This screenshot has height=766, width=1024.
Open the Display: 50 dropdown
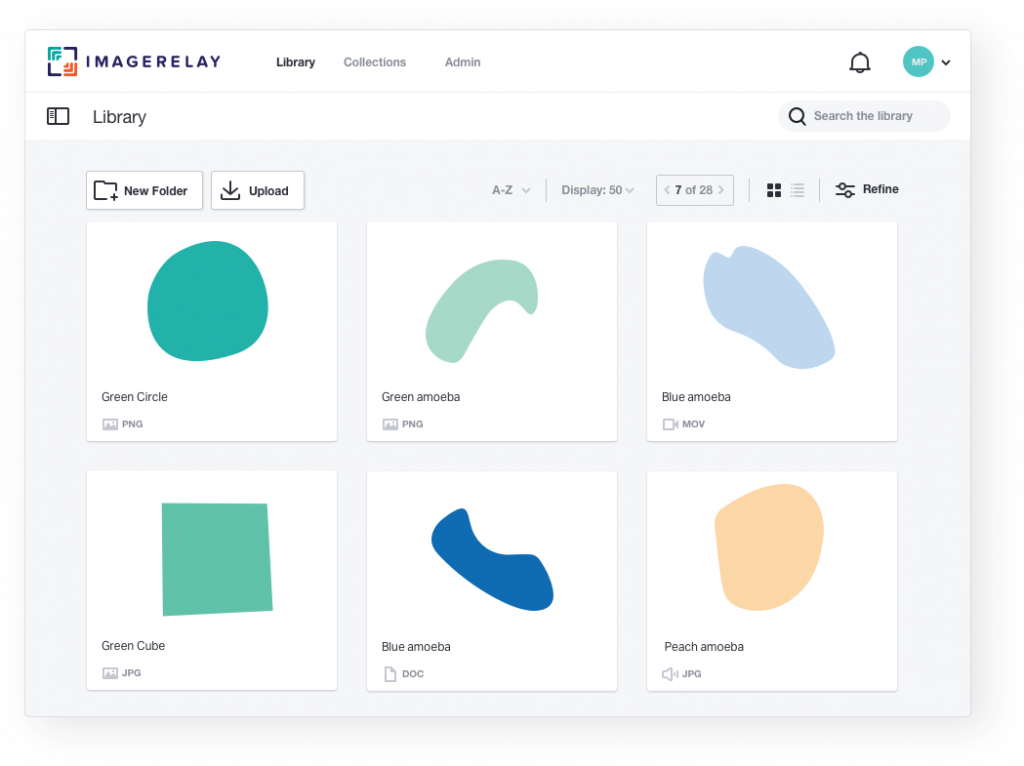[597, 189]
